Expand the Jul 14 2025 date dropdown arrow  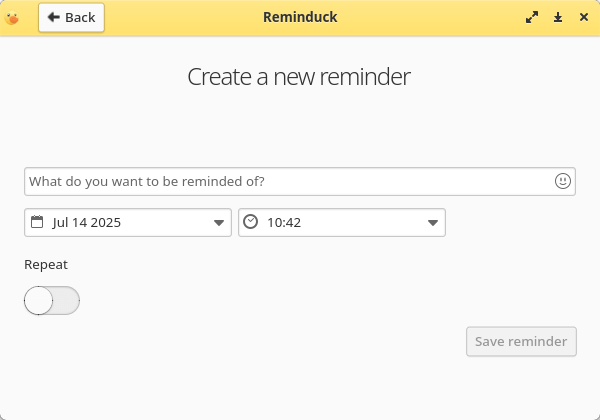[219, 223]
